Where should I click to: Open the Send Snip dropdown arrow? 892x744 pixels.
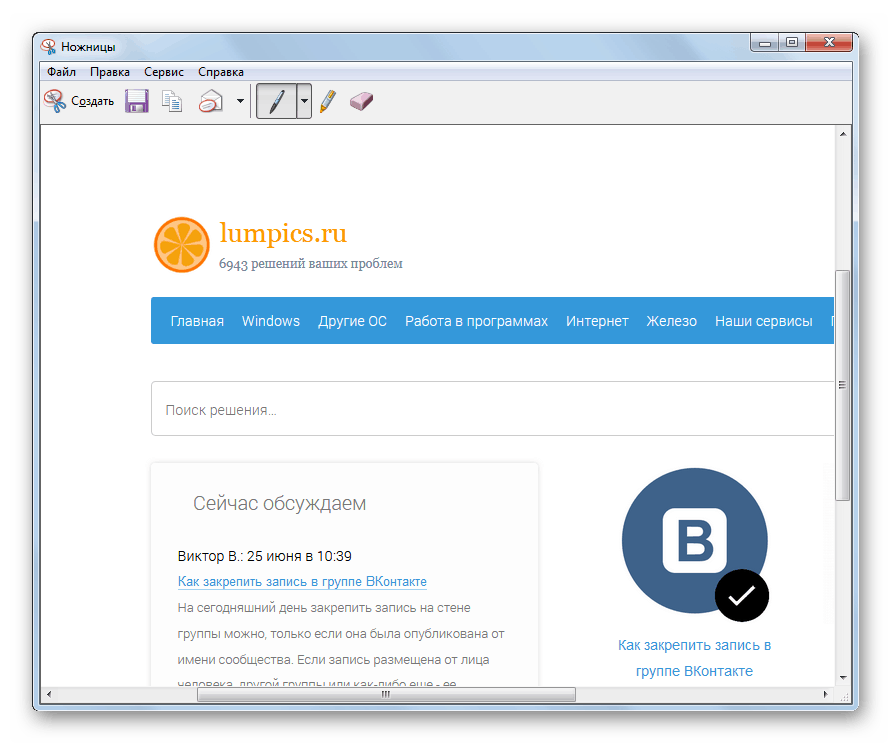click(x=239, y=101)
